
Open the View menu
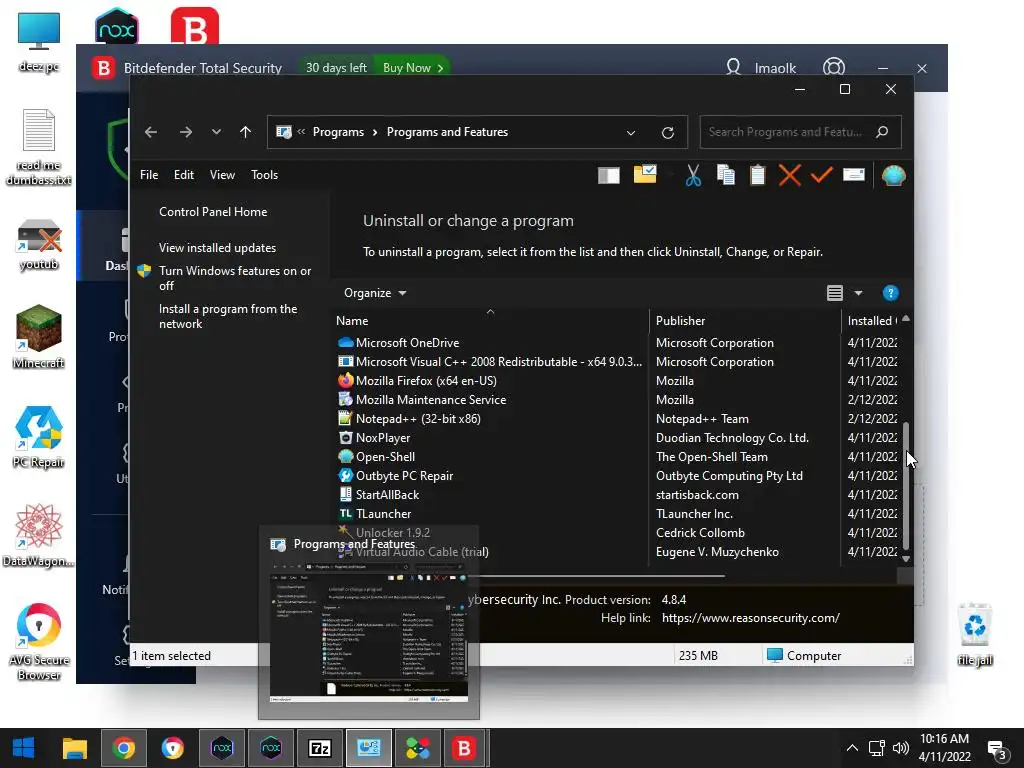pyautogui.click(x=222, y=175)
